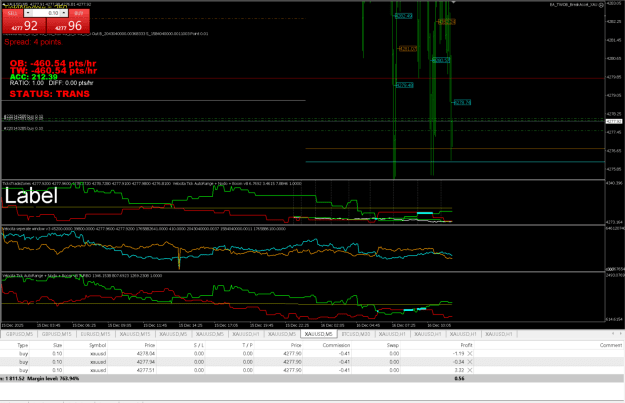Click the 15 Dec 03:45 time axis label
625x403 pixels.
click(49, 325)
